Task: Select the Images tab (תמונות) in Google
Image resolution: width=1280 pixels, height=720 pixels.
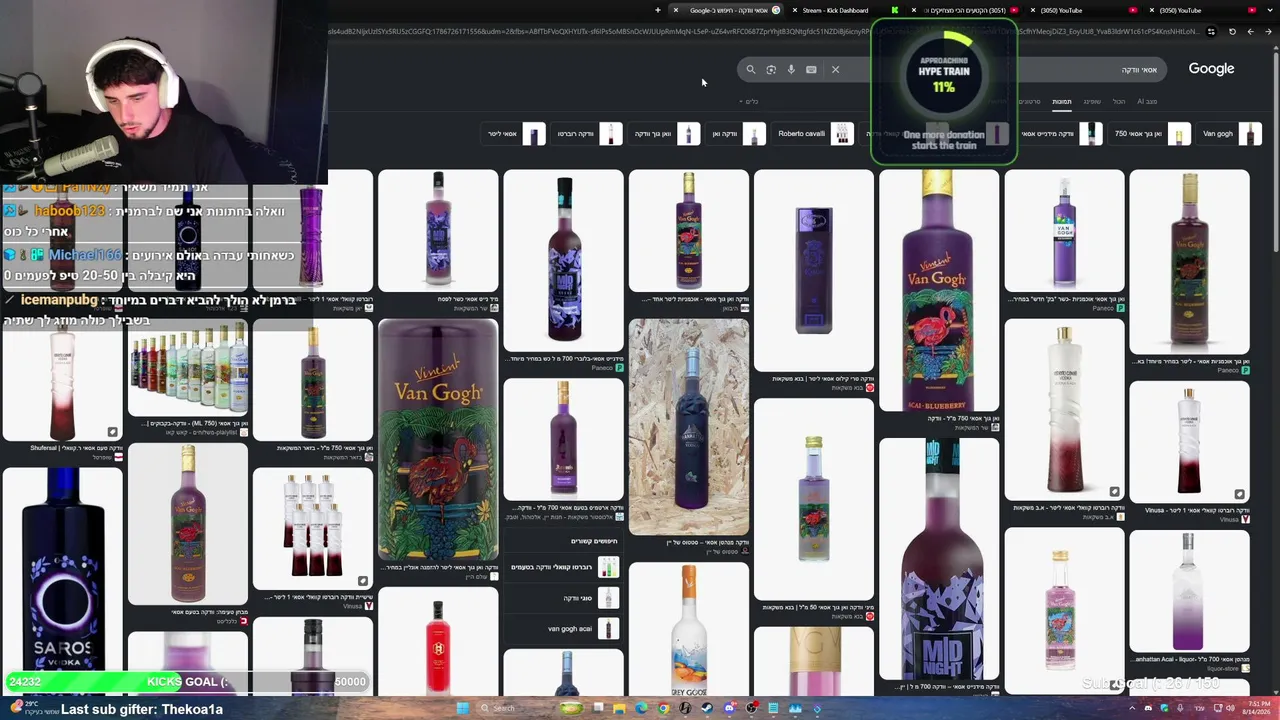Action: point(1062,101)
